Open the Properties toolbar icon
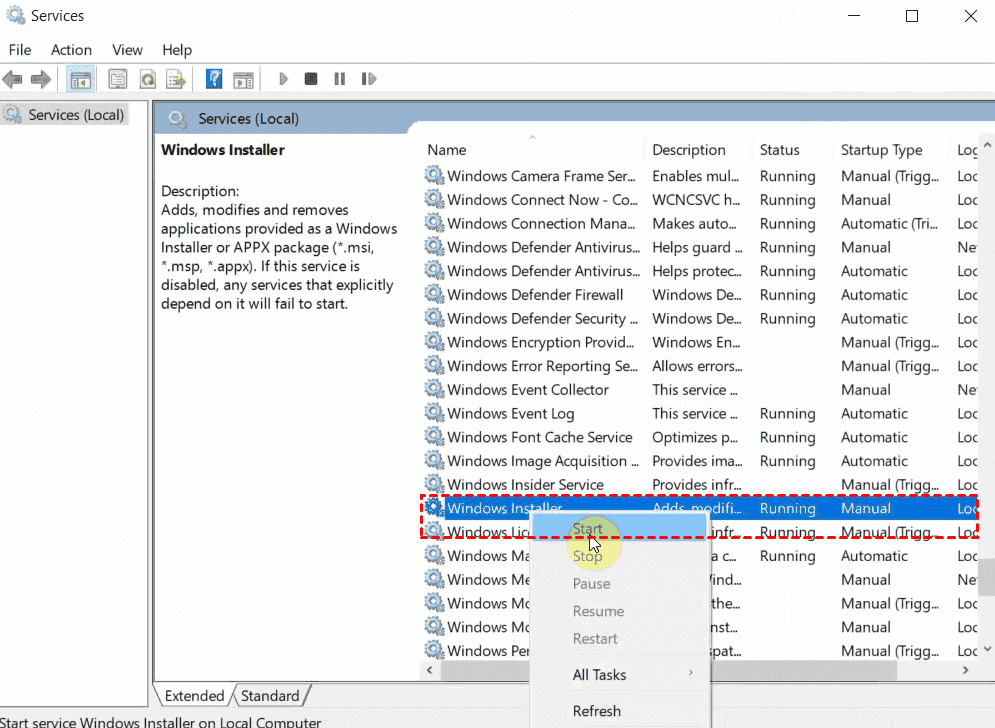The width and height of the screenshot is (995, 728). coord(117,79)
